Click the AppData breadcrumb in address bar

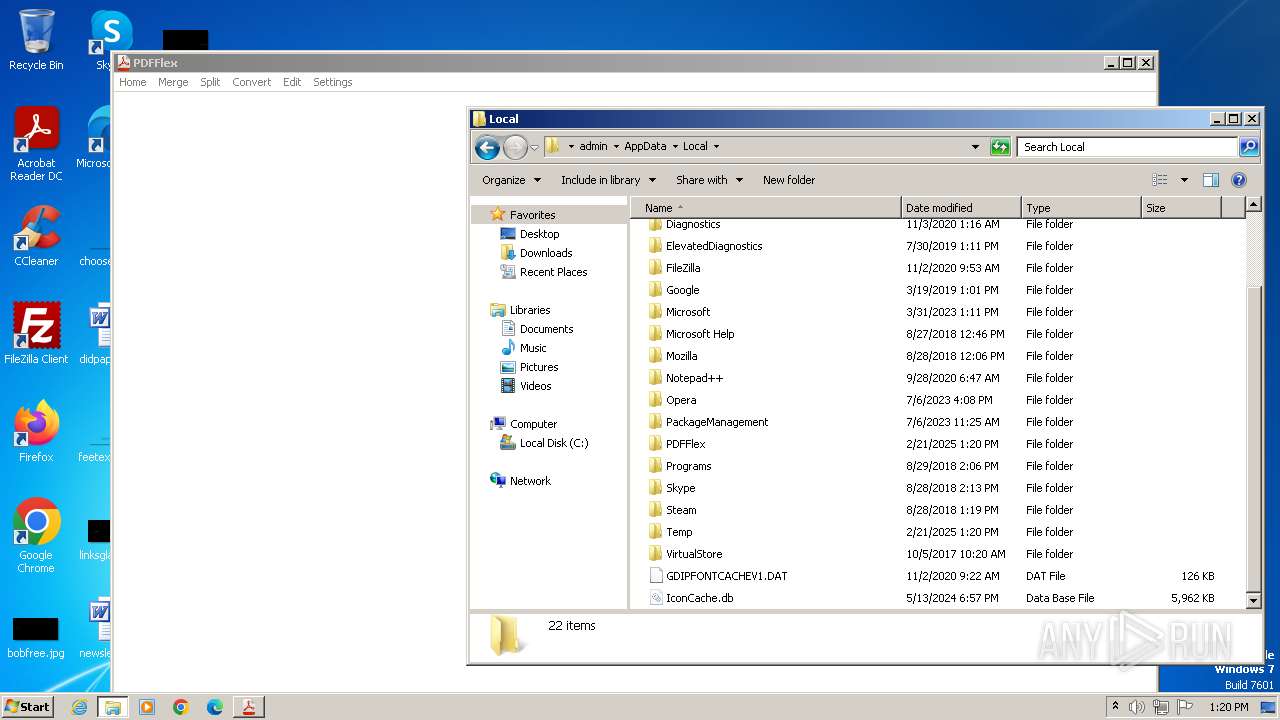[x=645, y=146]
